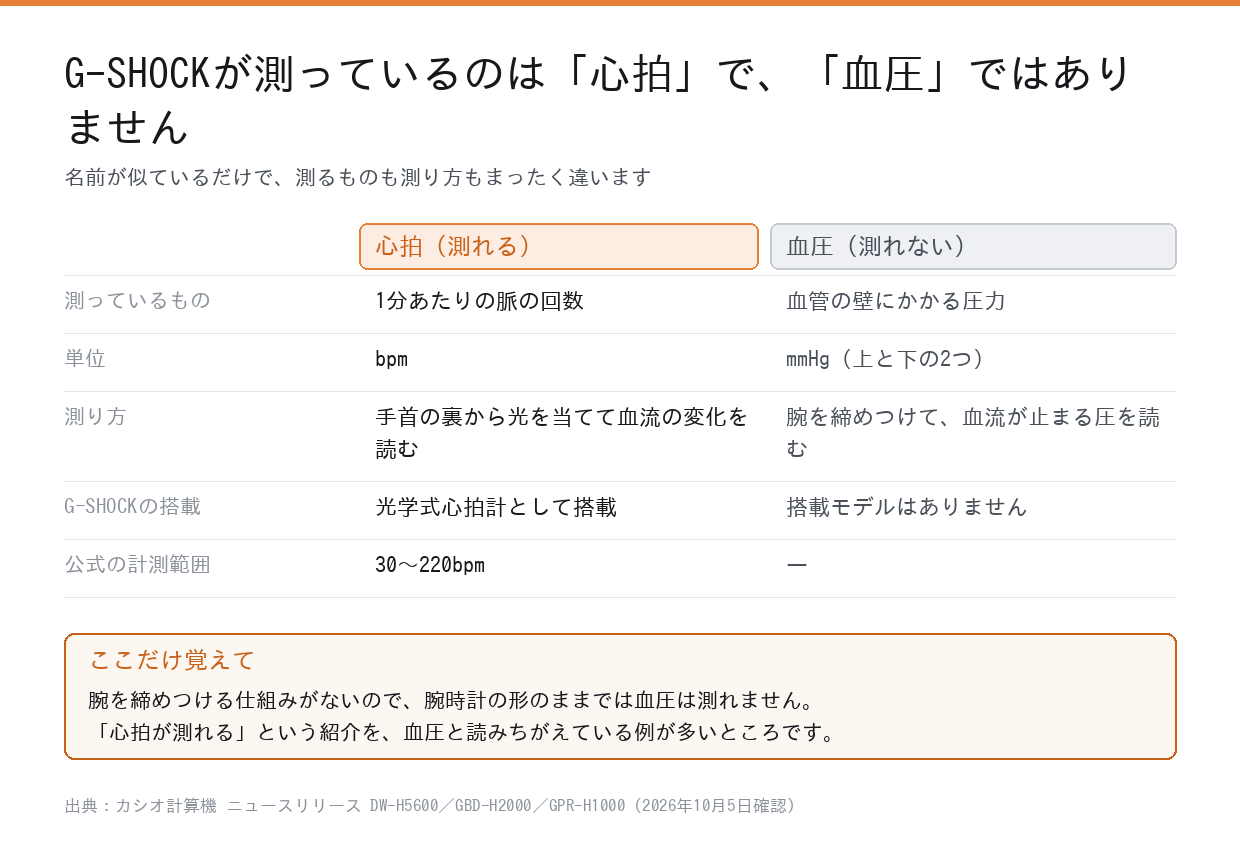The width and height of the screenshot is (1240, 855).
Task: Select the bpm unit cell
Action: tap(392, 359)
